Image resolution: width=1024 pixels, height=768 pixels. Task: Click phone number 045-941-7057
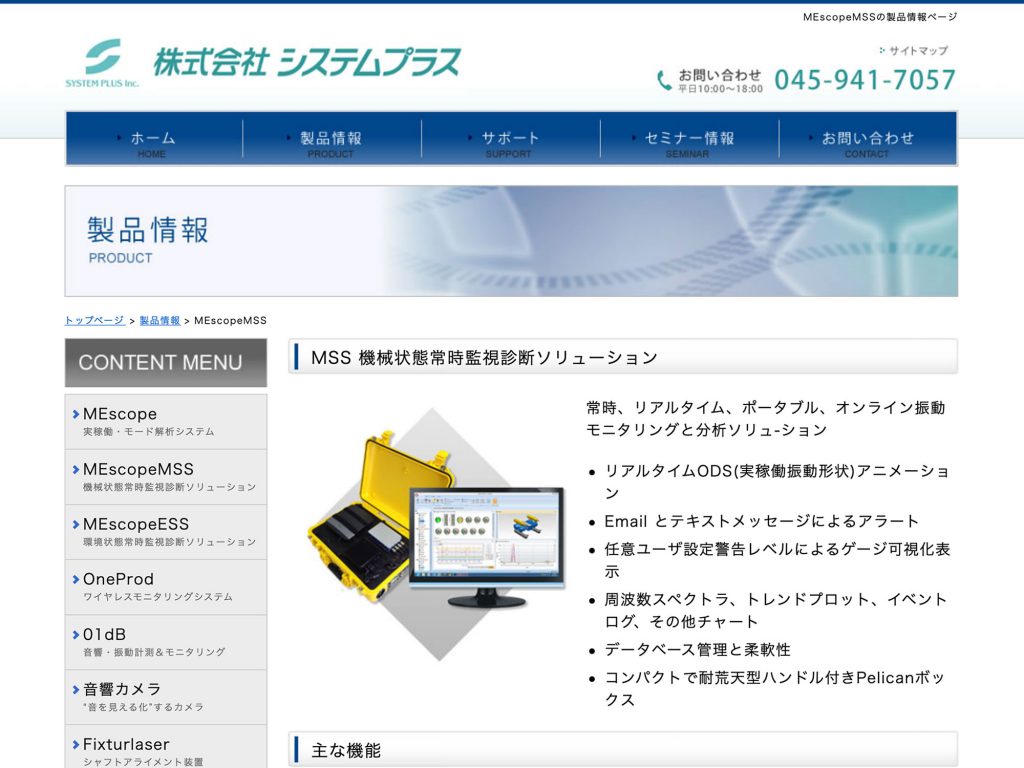point(865,80)
